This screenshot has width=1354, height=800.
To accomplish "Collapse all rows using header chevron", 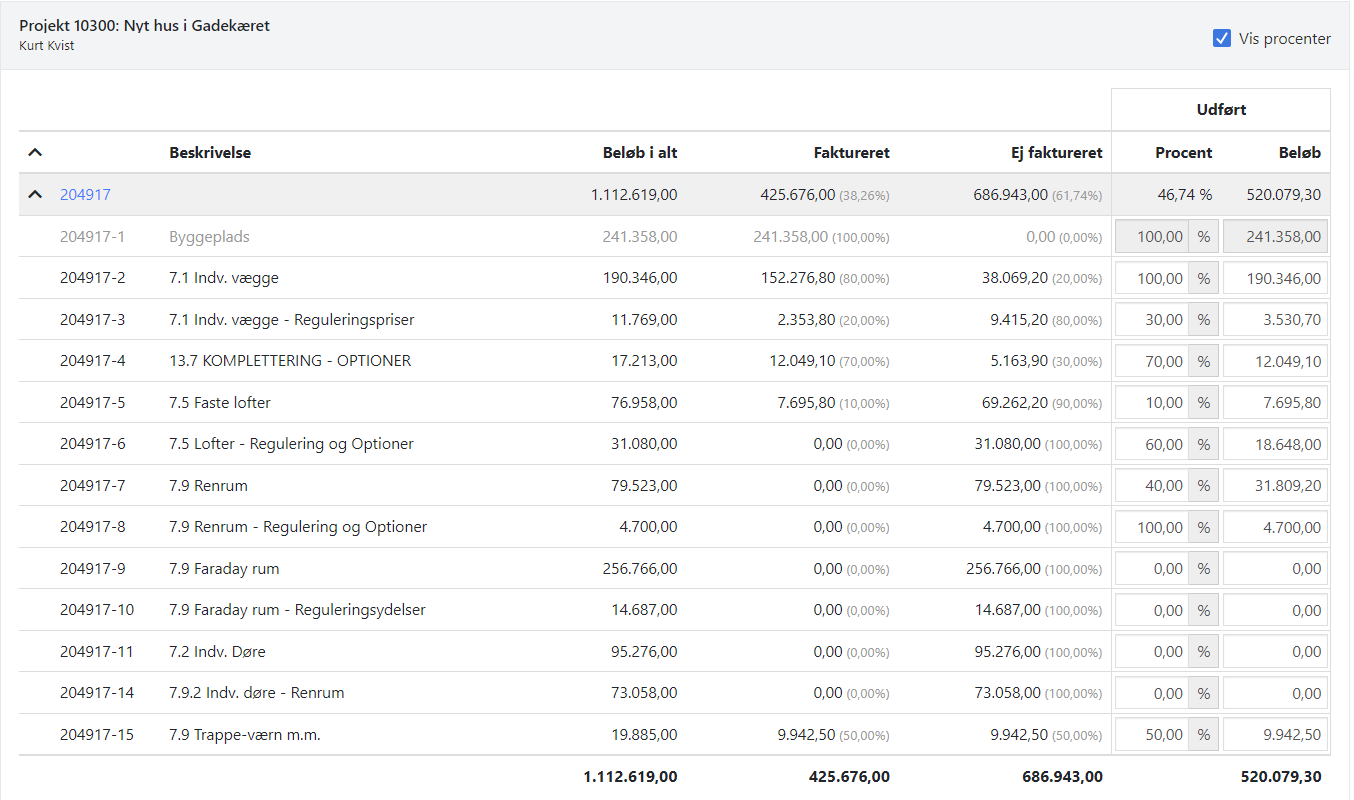I will tap(35, 153).
